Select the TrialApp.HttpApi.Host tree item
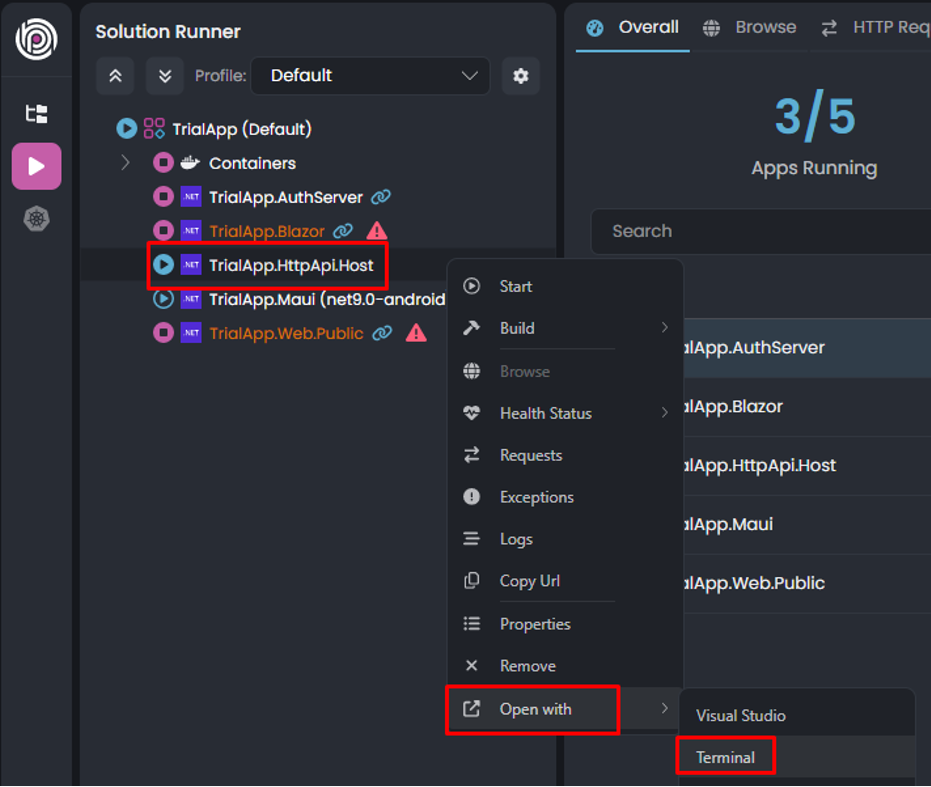 (x=290, y=265)
